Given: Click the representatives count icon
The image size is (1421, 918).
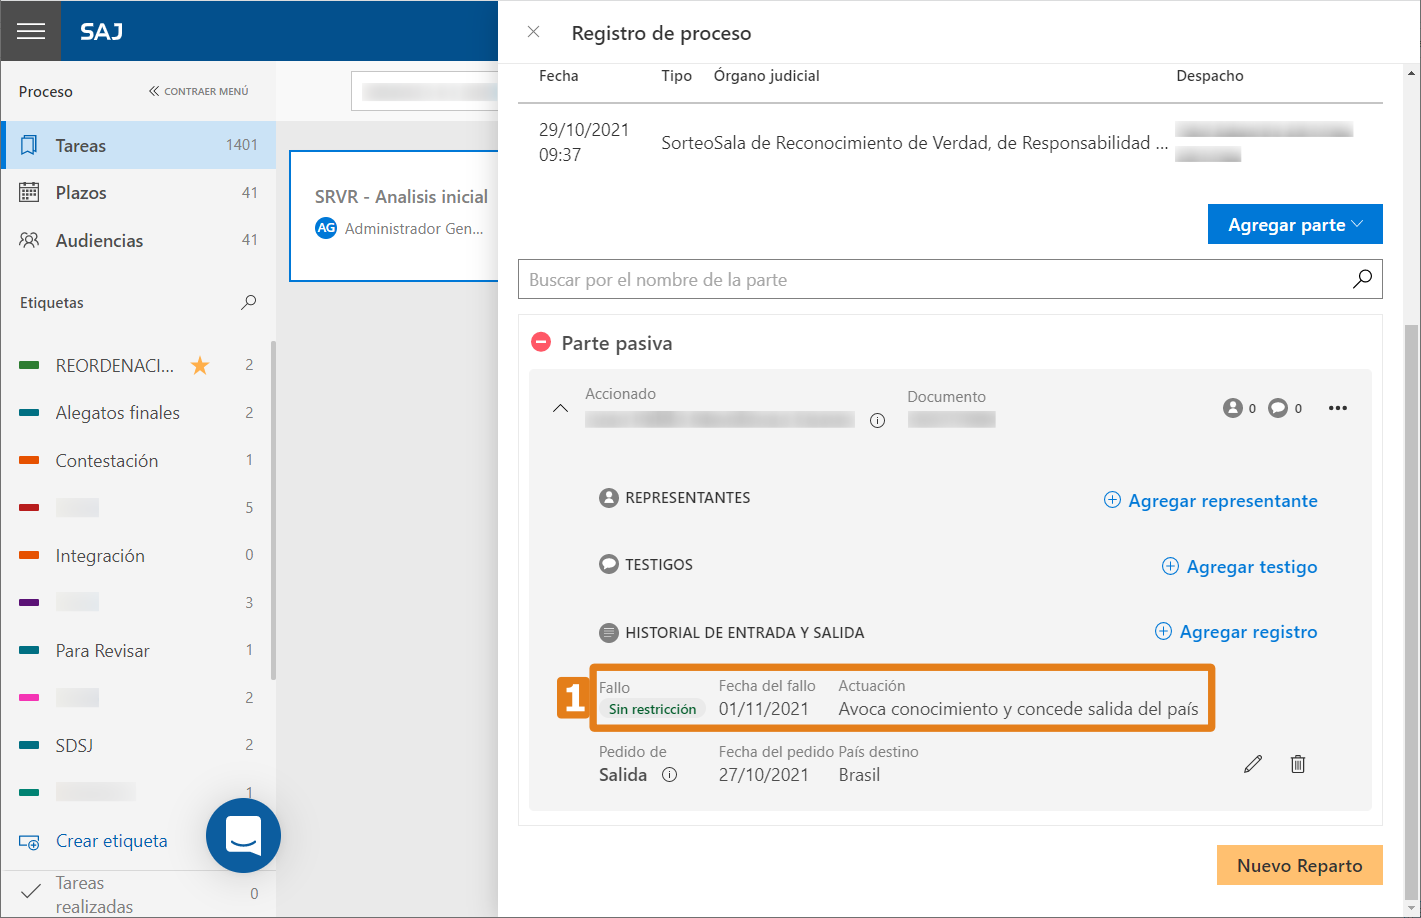Looking at the screenshot, I should point(1232,408).
